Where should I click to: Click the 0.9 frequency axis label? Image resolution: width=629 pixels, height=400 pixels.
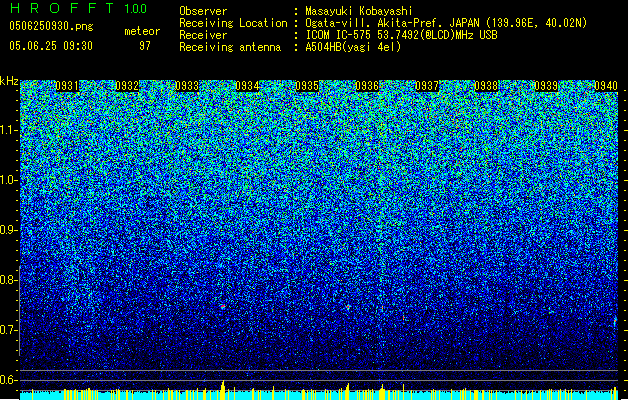click(9, 230)
